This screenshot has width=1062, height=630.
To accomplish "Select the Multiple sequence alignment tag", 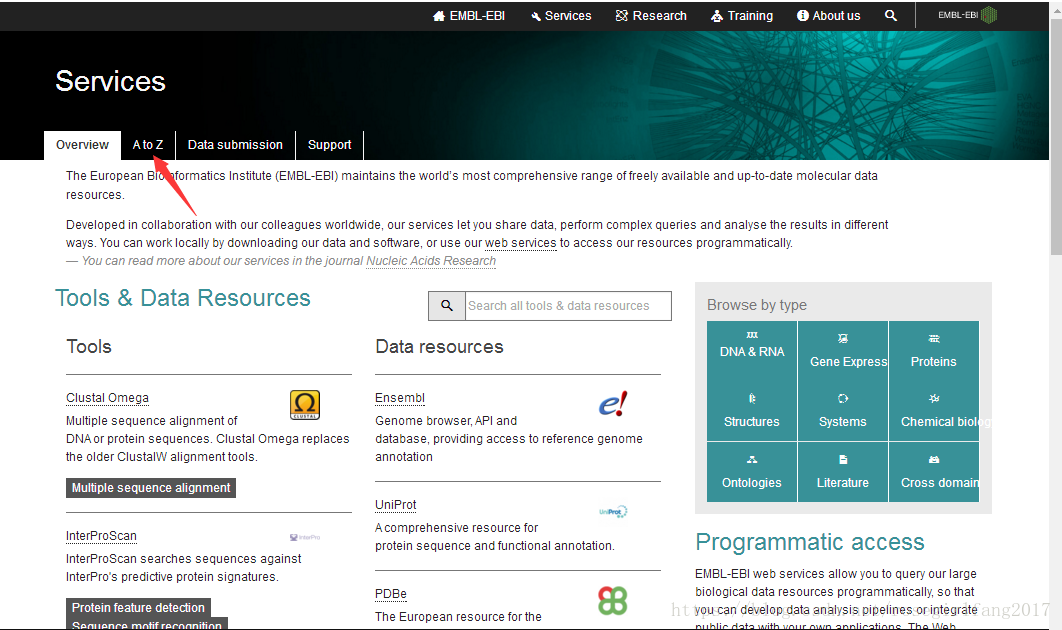I will (x=151, y=488).
